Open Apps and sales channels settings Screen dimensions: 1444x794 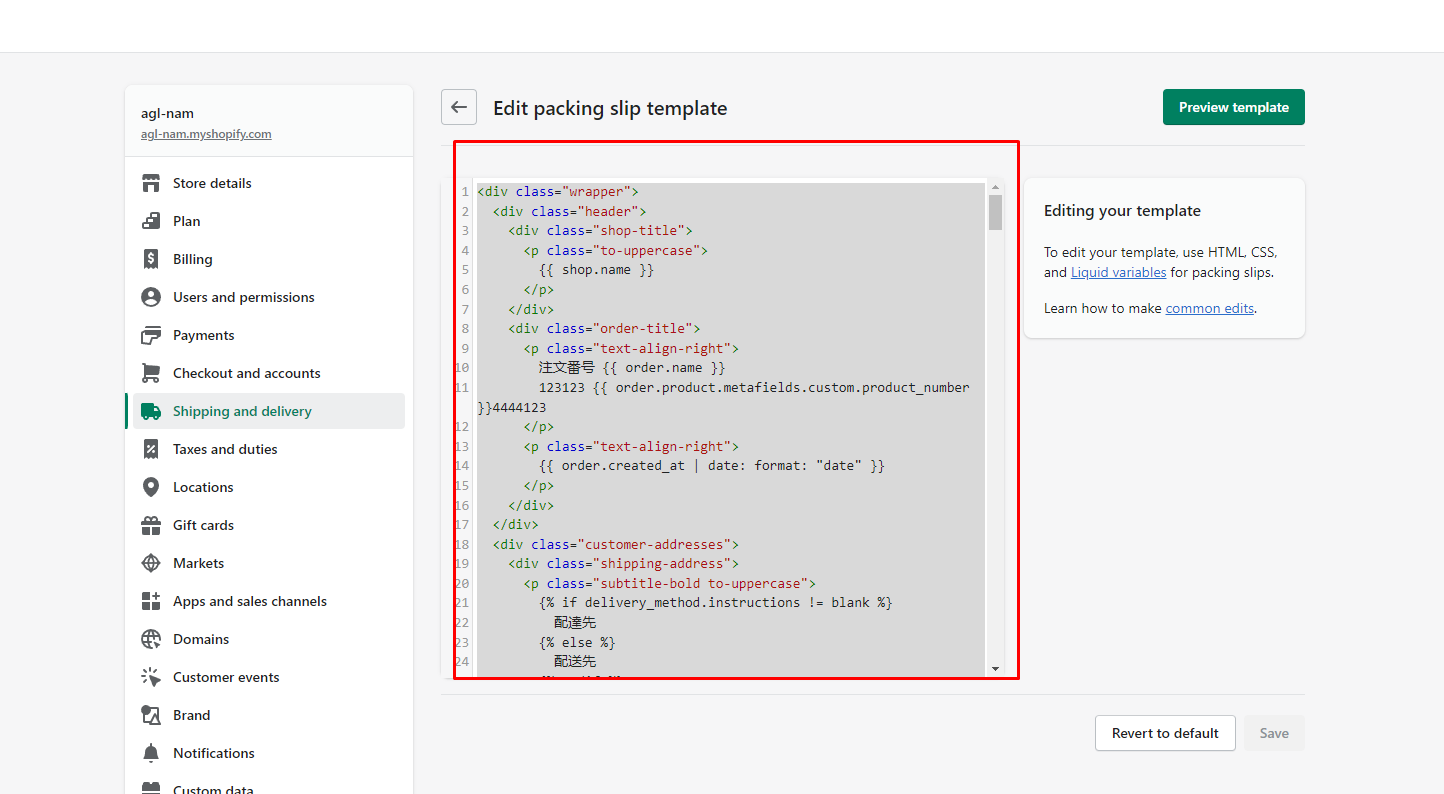tap(249, 601)
